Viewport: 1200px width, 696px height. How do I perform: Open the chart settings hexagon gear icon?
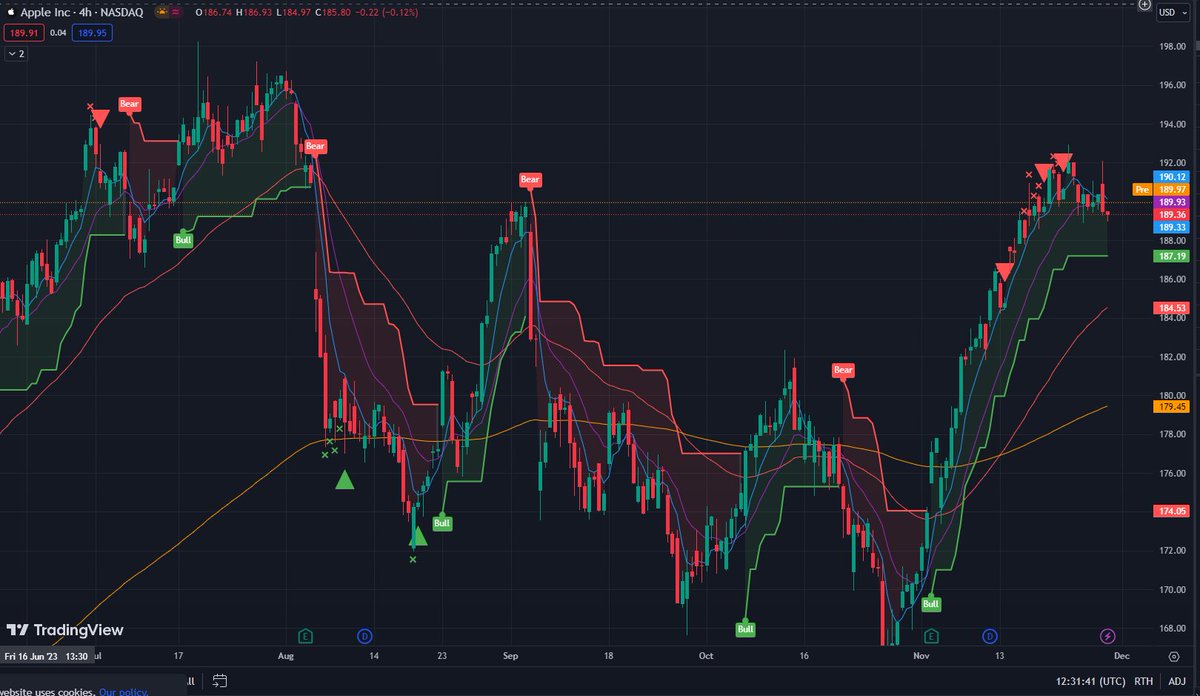click(x=1173, y=656)
